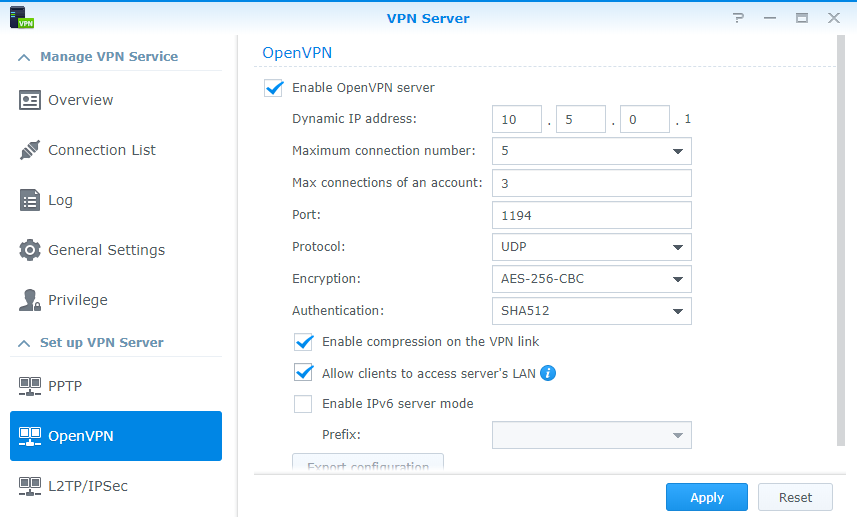
Task: Click the vertical scrollbar of settings panel
Action: click(841, 240)
